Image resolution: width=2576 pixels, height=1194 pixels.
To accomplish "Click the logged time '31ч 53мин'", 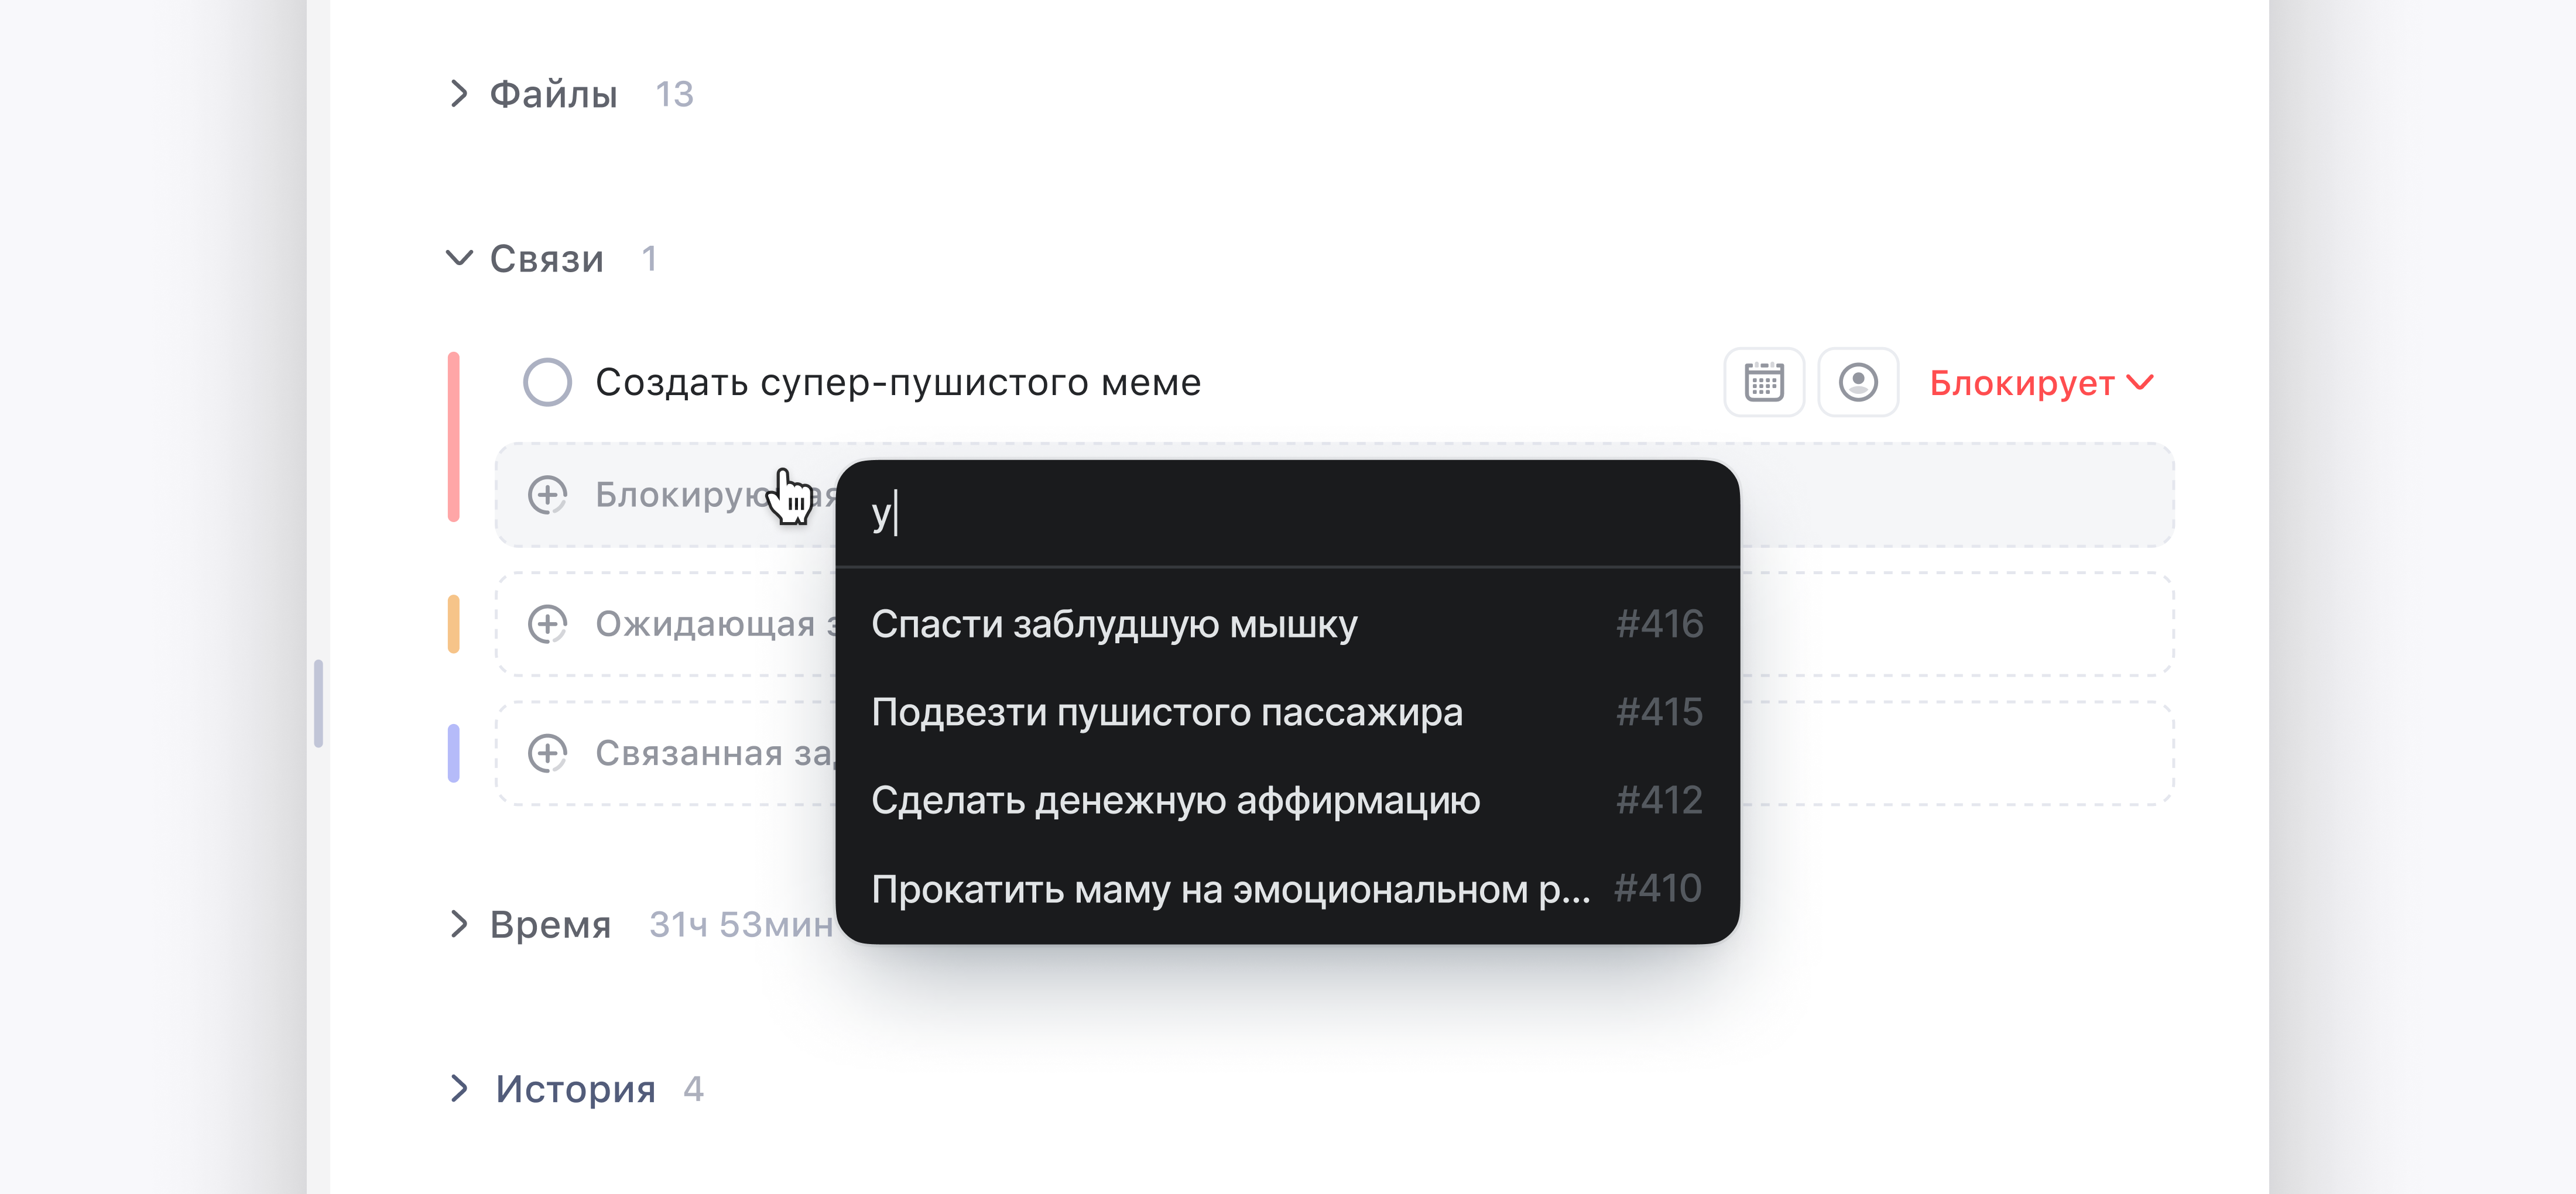I will click(x=741, y=924).
